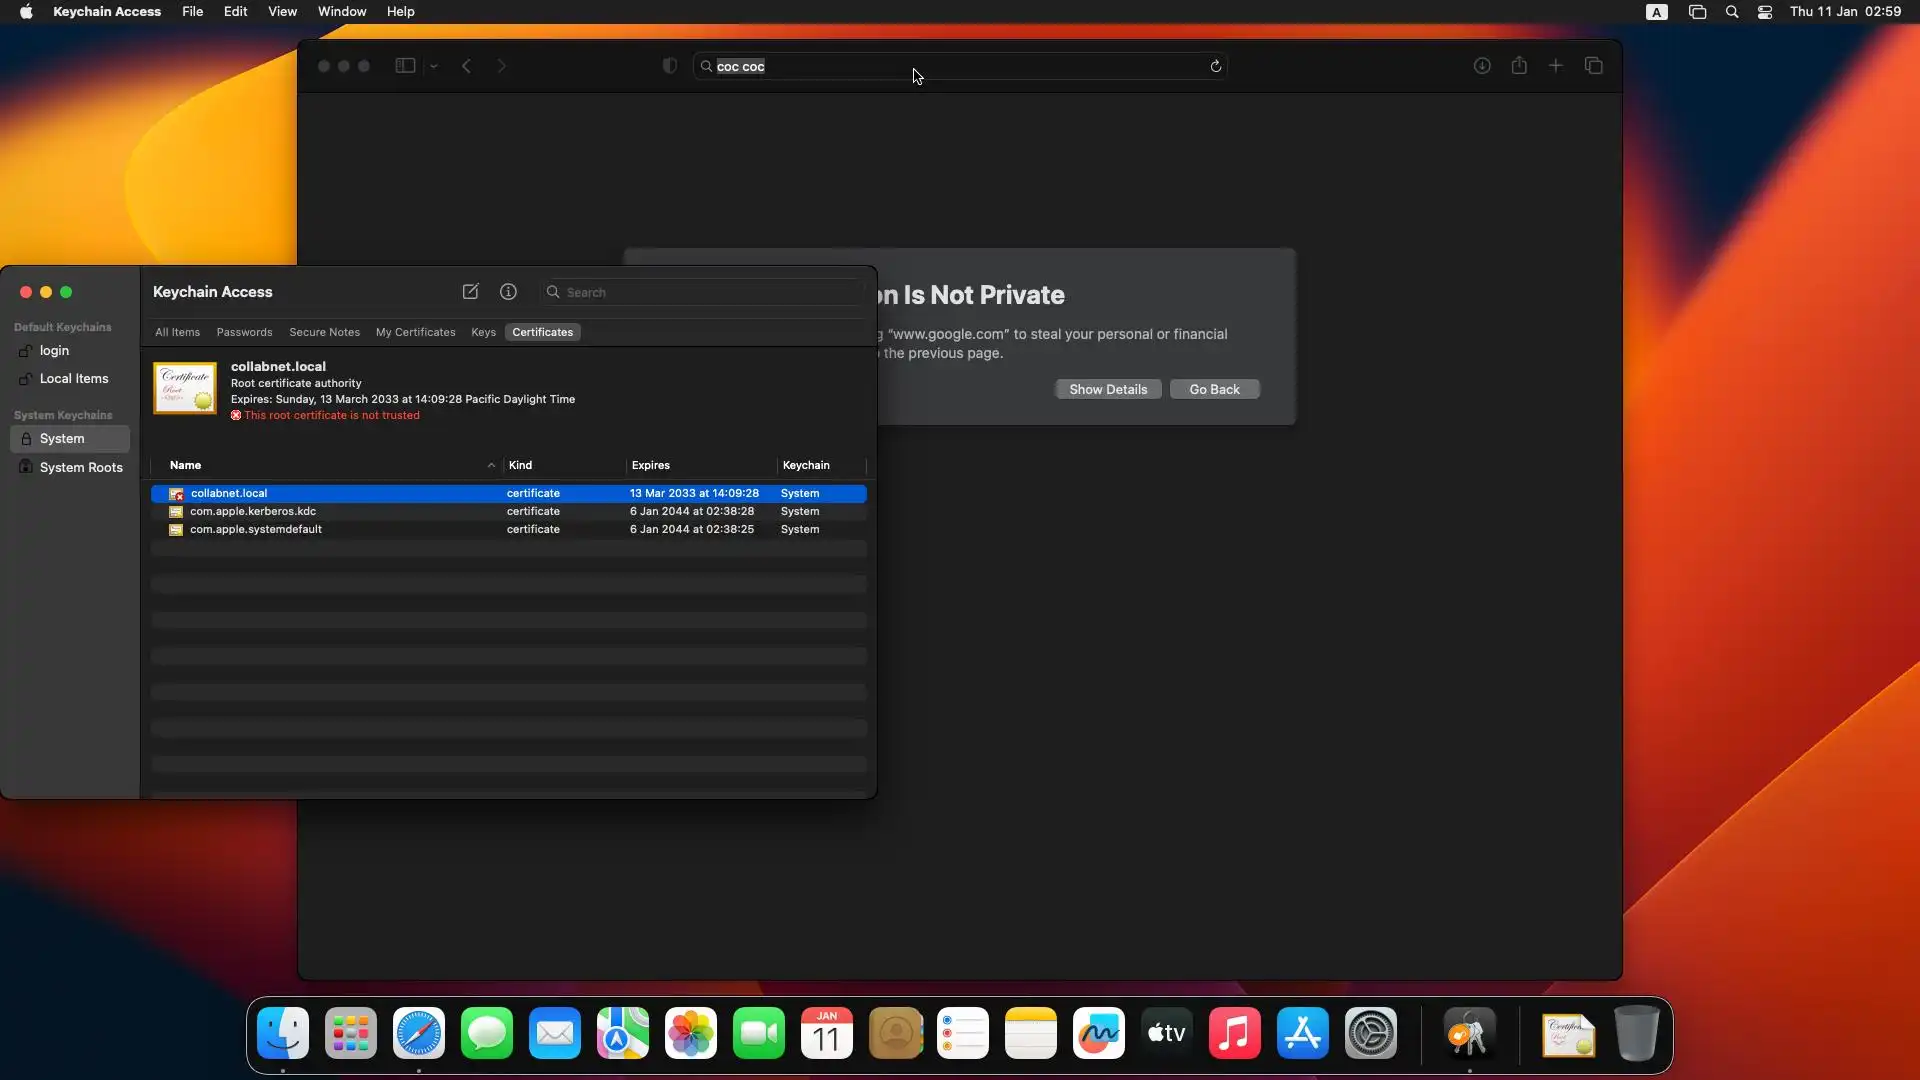Click the new keychain item compose icon

click(470, 291)
